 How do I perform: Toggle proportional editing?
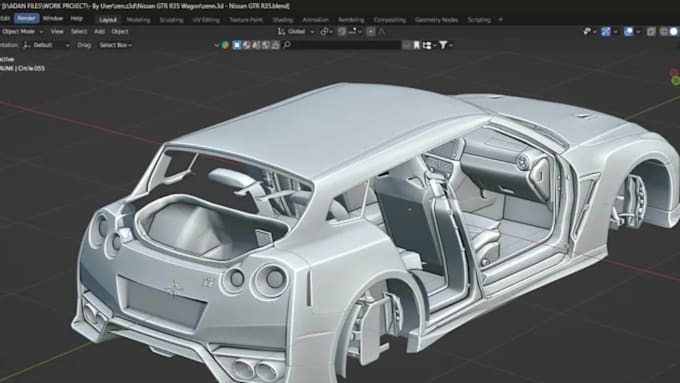coord(371,32)
